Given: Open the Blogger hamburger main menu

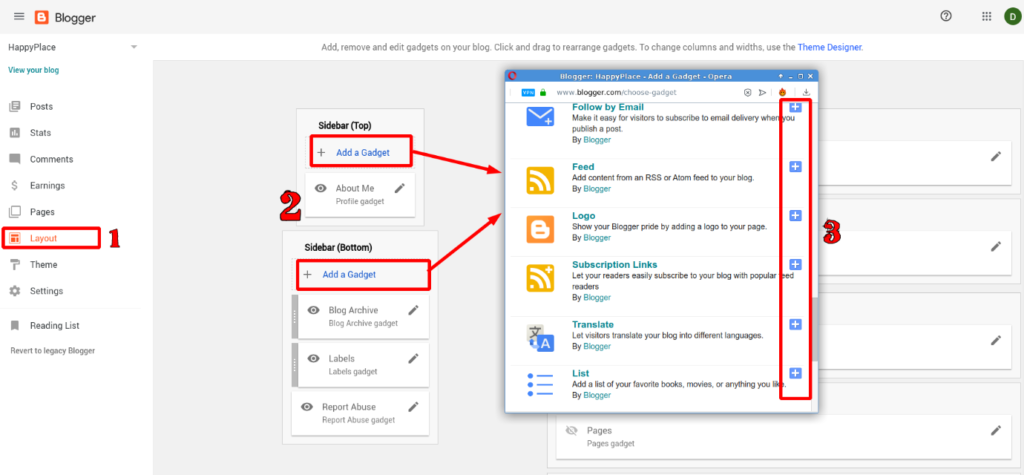Looking at the screenshot, I should tap(19, 17).
